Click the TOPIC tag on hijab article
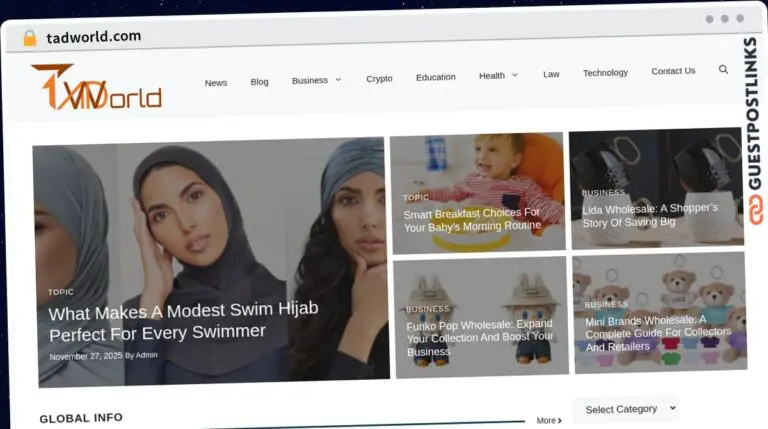The height and width of the screenshot is (429, 768). coord(61,292)
